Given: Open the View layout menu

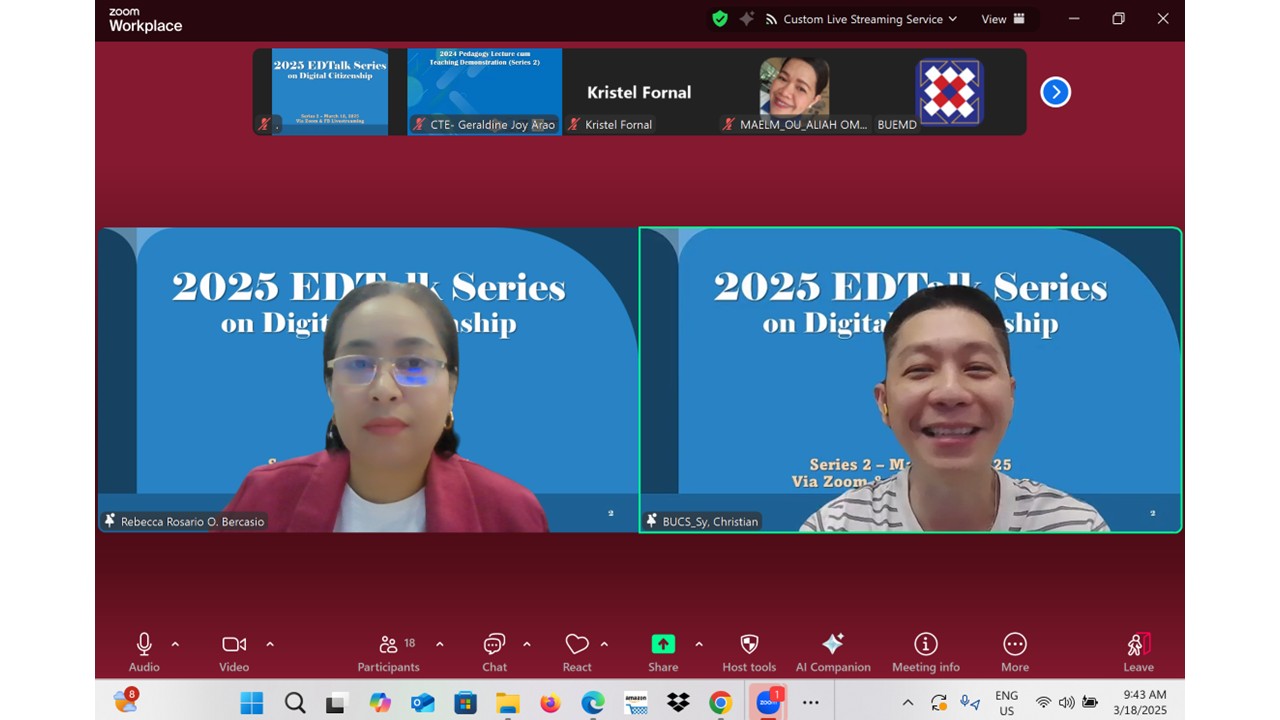Looking at the screenshot, I should coord(1003,18).
